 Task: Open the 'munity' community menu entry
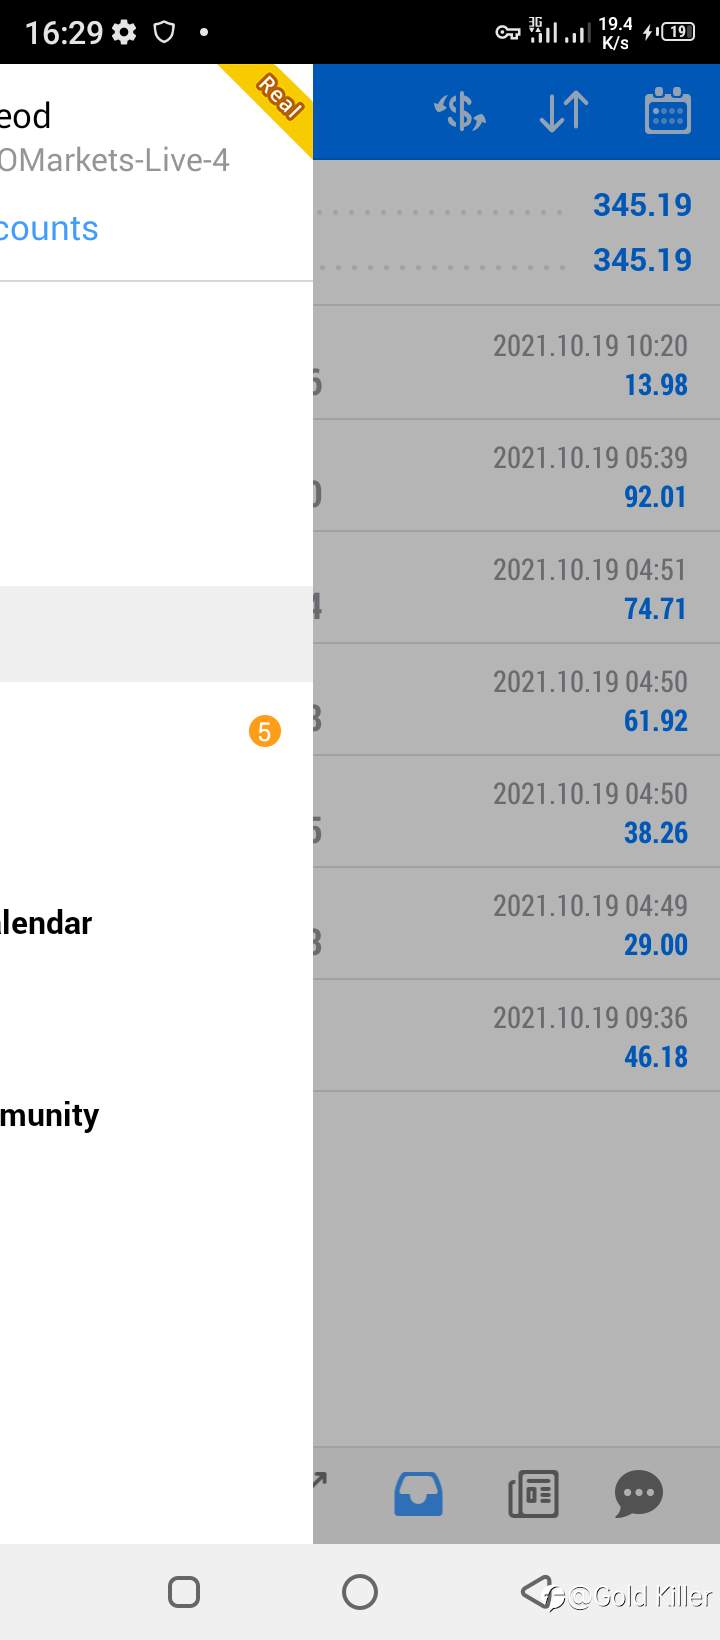(x=50, y=1115)
